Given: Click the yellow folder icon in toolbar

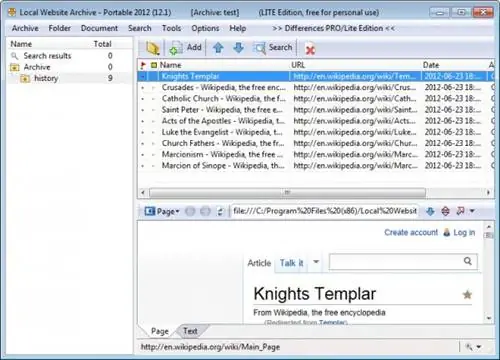Looking at the screenshot, I should coord(153,48).
